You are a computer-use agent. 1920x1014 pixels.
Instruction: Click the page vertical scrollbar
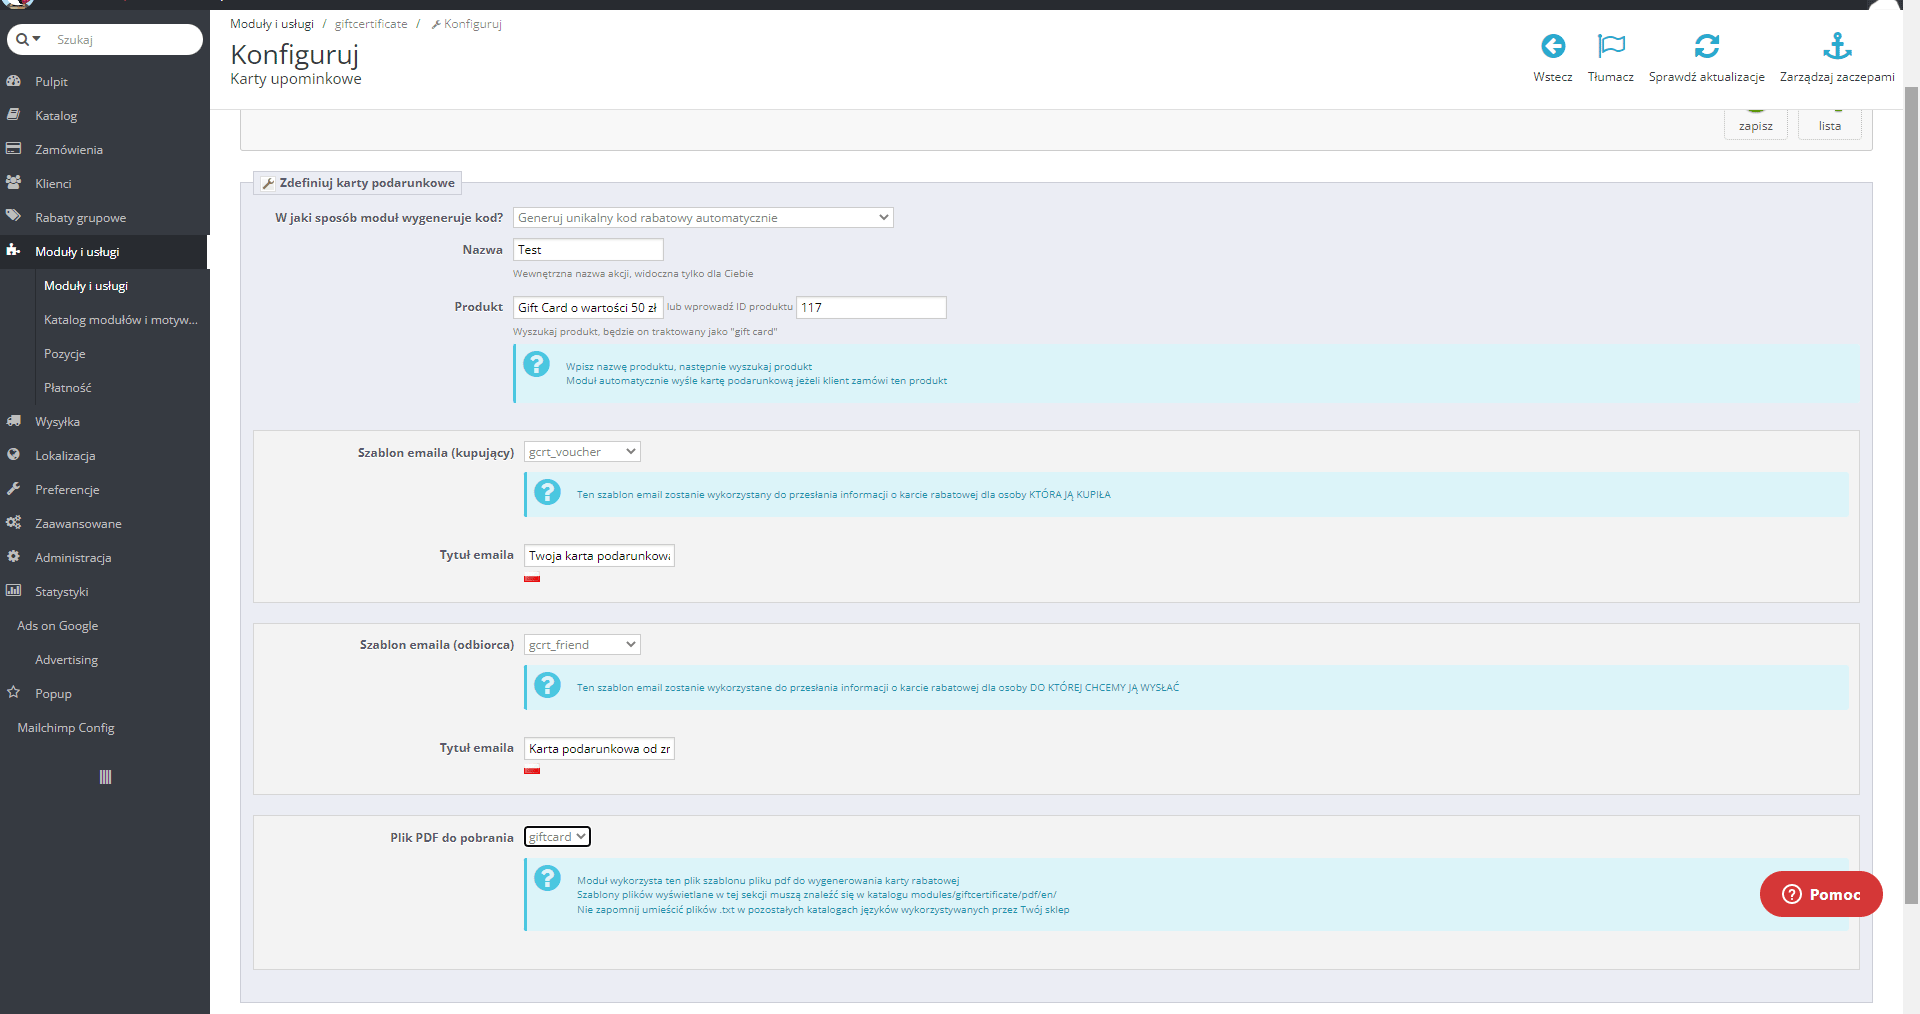point(1911,495)
